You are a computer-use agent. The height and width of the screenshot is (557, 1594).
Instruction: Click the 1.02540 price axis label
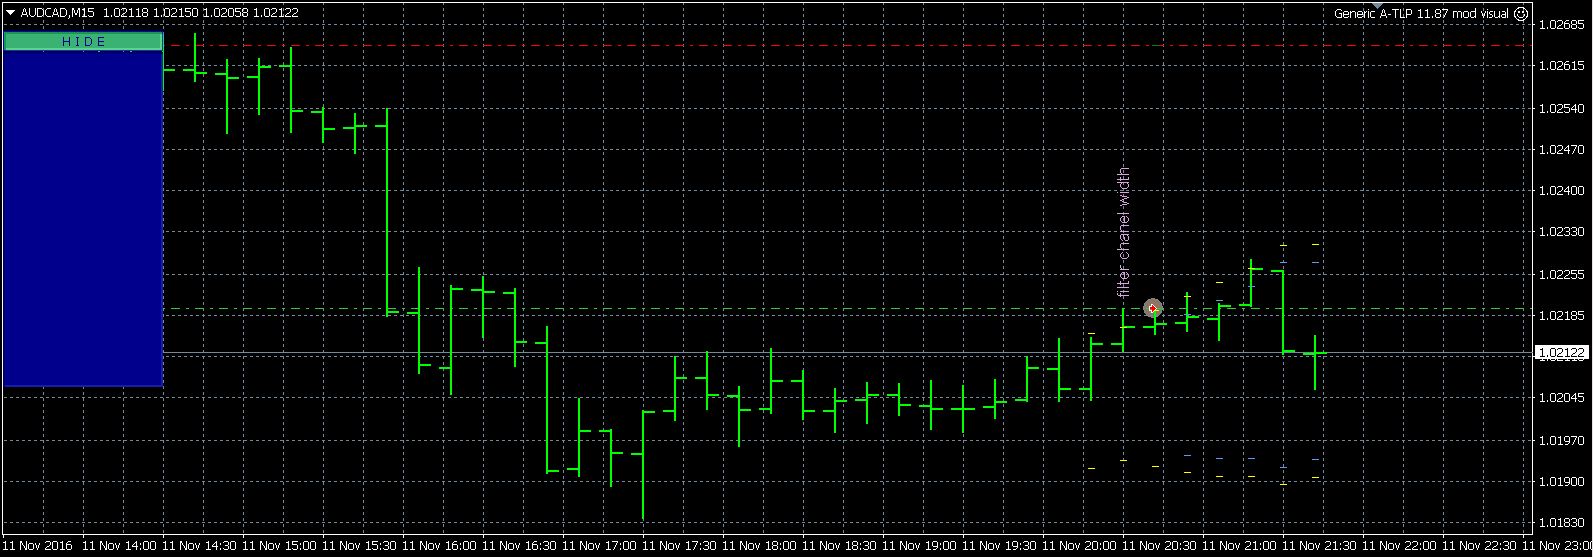[x=1560, y=107]
